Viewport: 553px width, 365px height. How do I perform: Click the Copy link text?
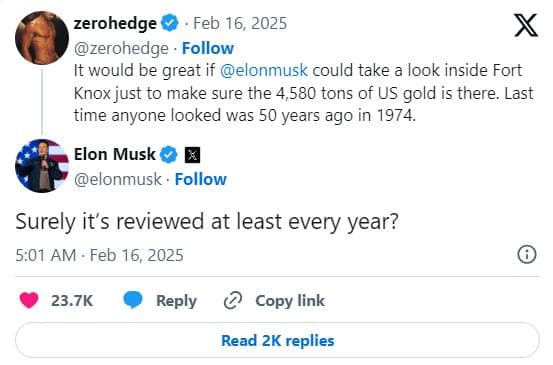290,301
